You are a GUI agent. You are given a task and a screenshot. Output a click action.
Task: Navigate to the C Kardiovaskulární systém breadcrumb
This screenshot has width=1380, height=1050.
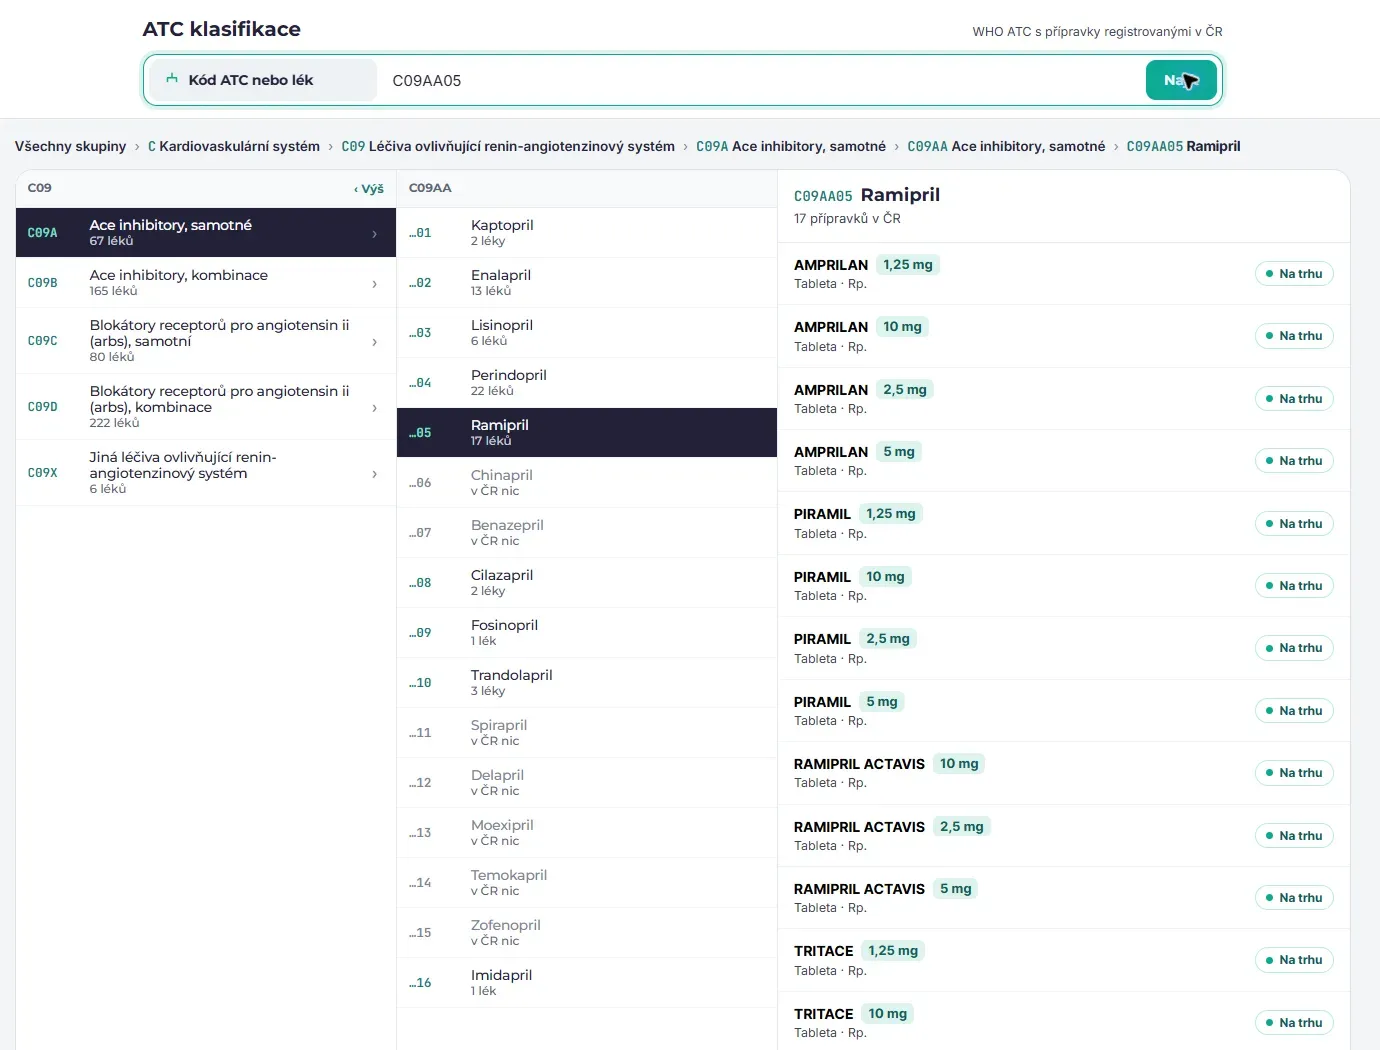[x=234, y=146]
